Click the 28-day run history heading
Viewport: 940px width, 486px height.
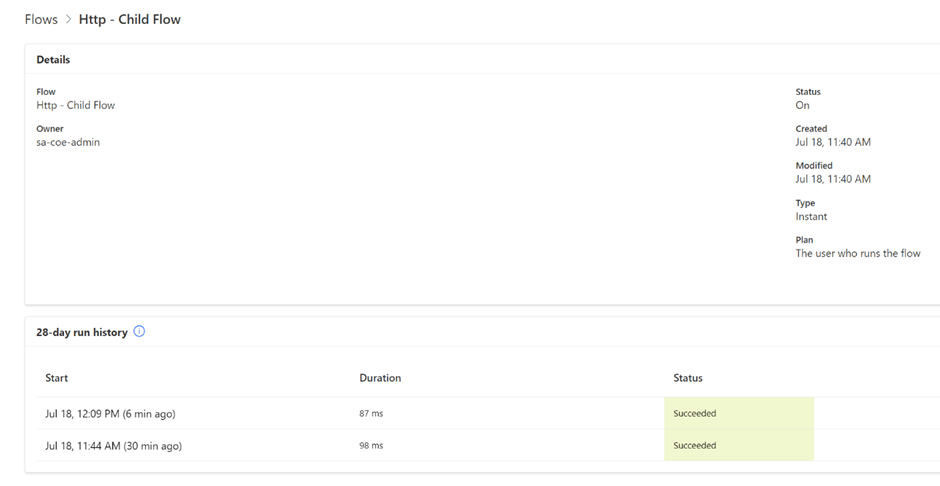click(82, 332)
